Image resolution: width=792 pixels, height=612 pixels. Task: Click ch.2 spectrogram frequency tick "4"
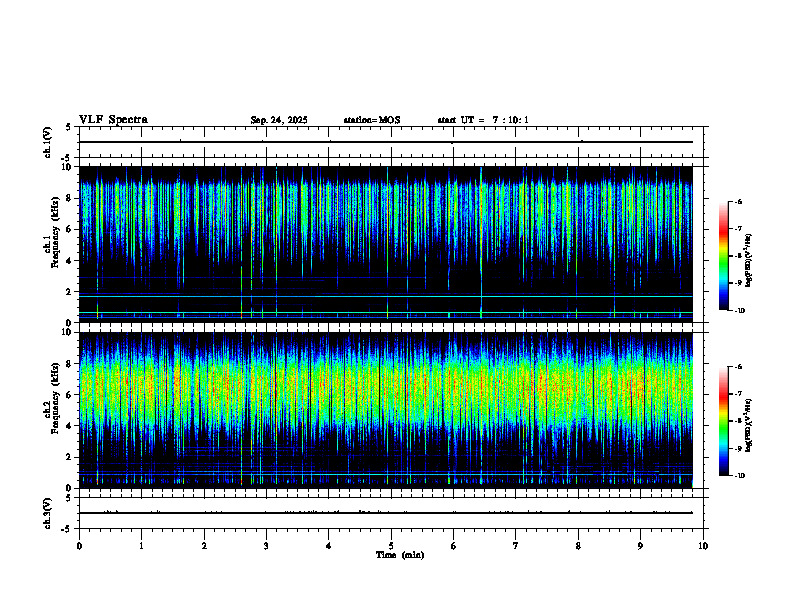70,426
